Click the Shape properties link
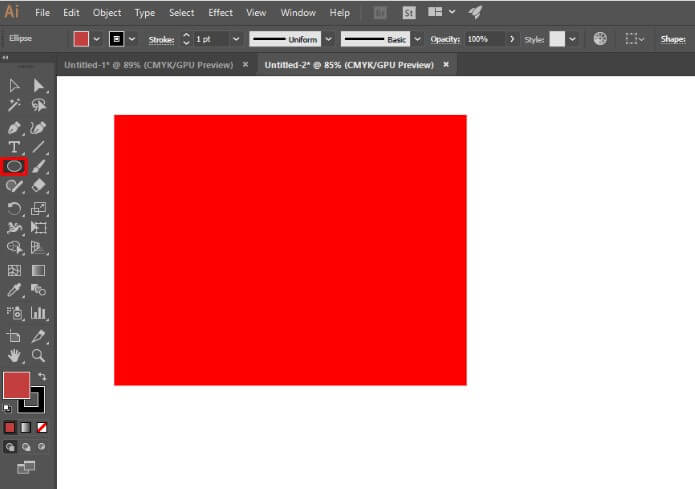This screenshot has width=695, height=489. [673, 39]
